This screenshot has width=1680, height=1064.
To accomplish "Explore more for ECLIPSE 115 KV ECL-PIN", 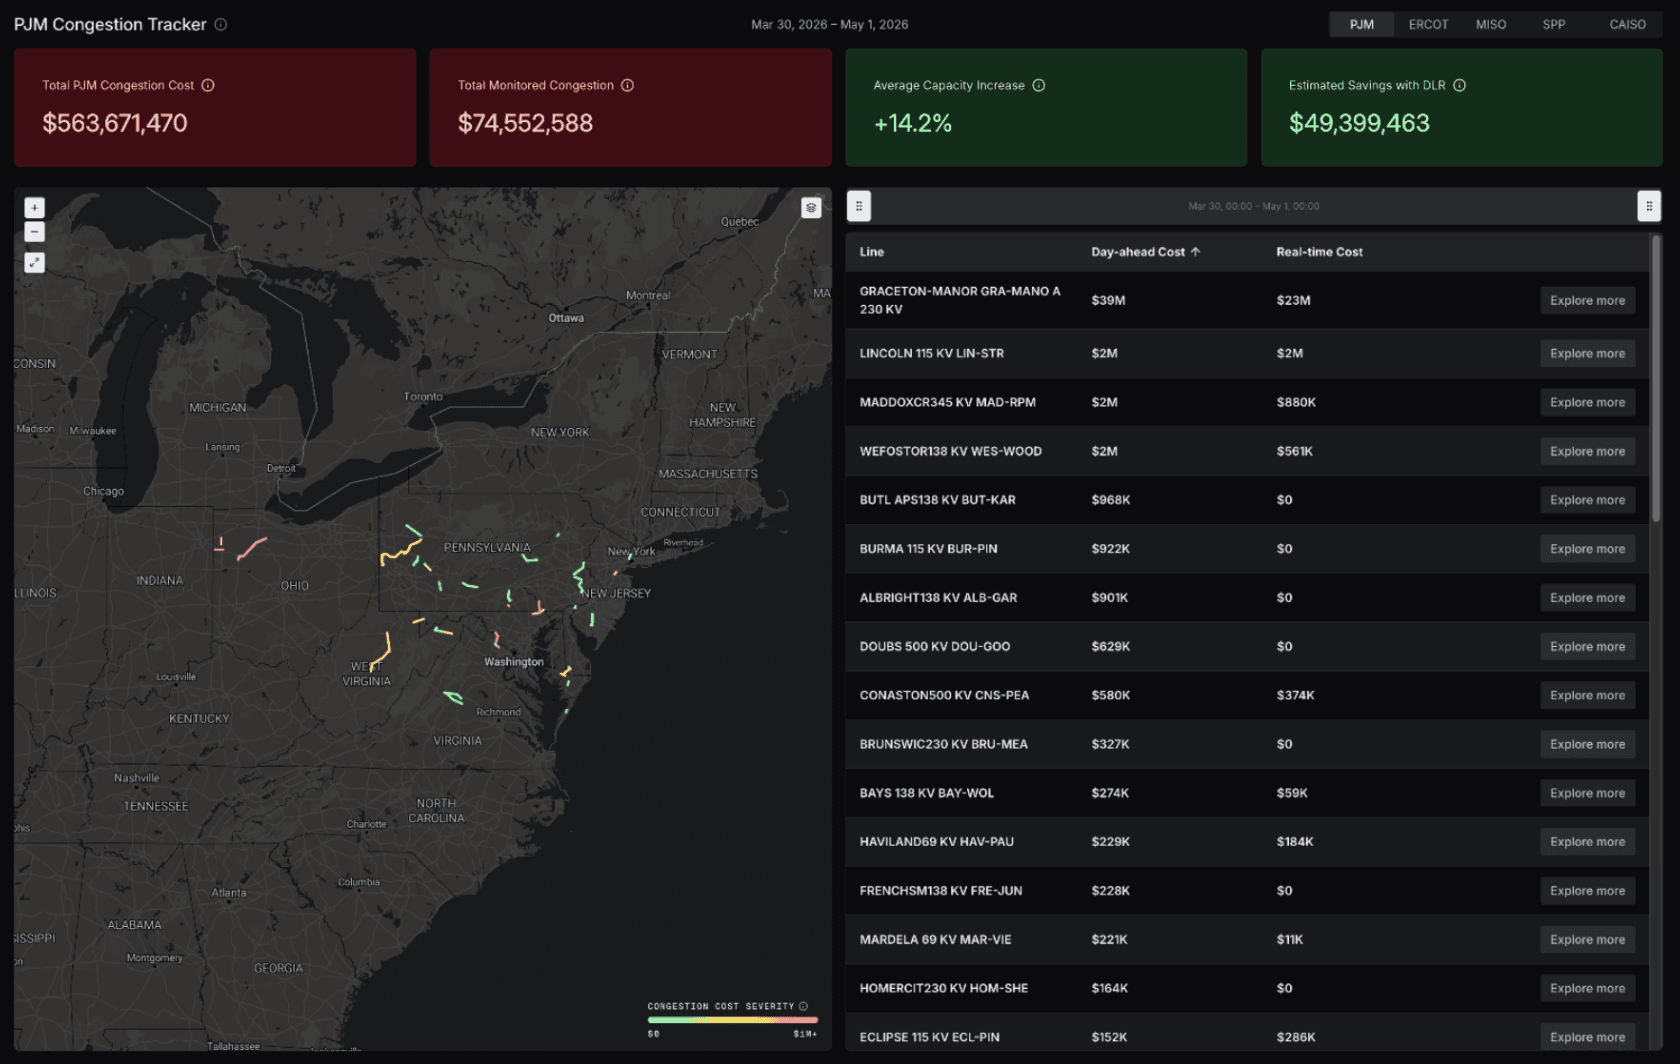I will (x=1587, y=1037).
